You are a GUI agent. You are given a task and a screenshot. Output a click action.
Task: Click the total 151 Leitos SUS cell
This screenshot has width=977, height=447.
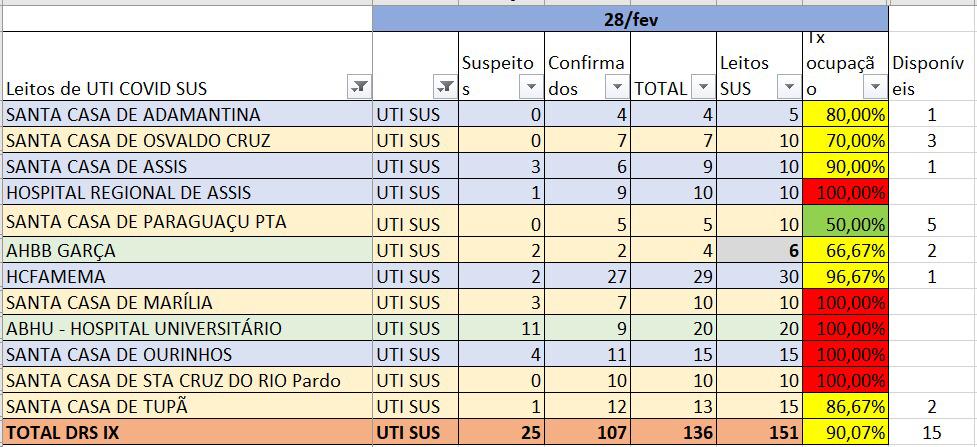760,433
